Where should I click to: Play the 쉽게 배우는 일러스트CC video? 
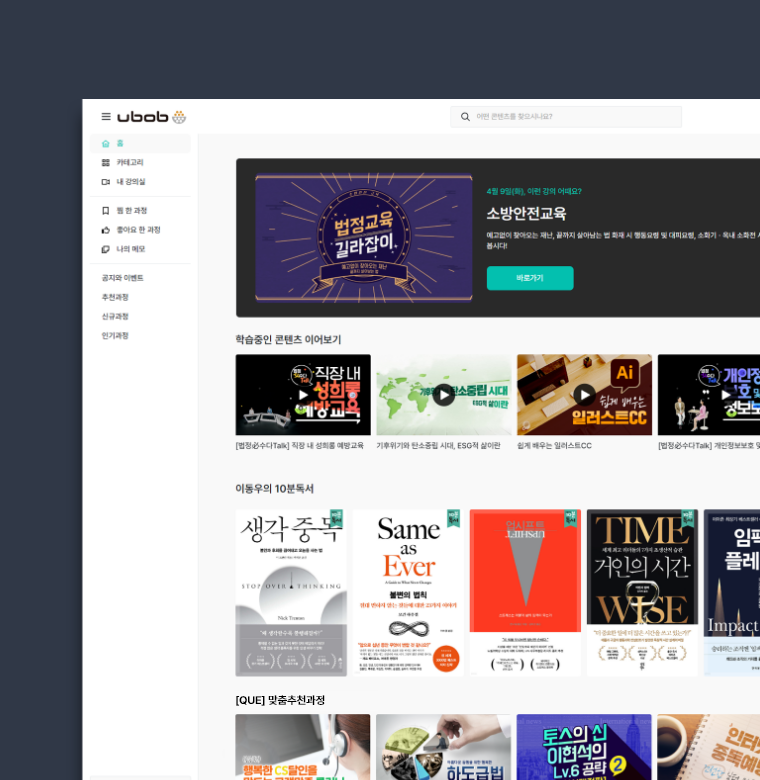pyautogui.click(x=584, y=395)
